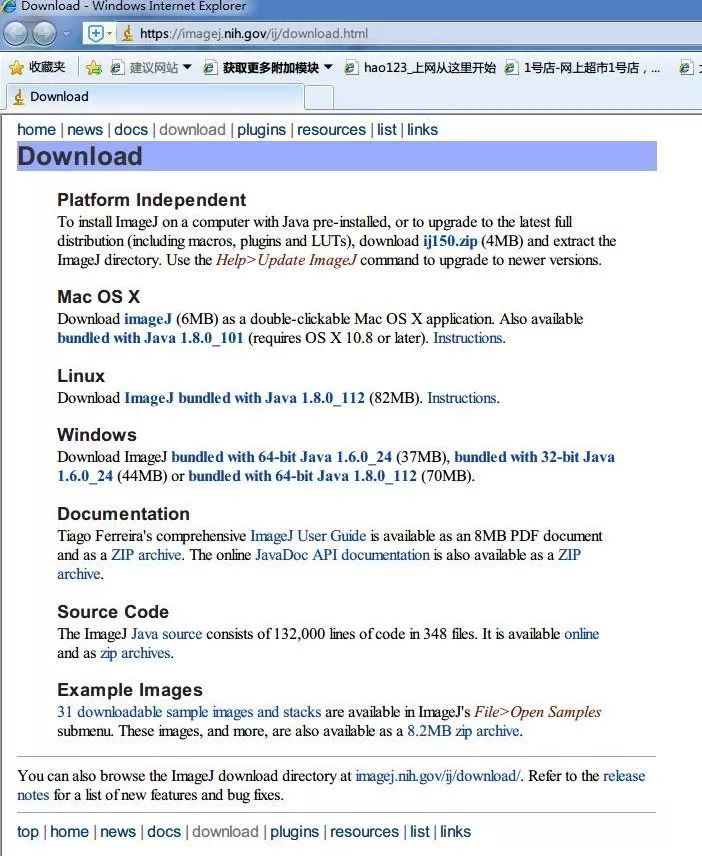The width and height of the screenshot is (702, 856).
Task: Open list in the bottom navigation
Action: pos(420,832)
